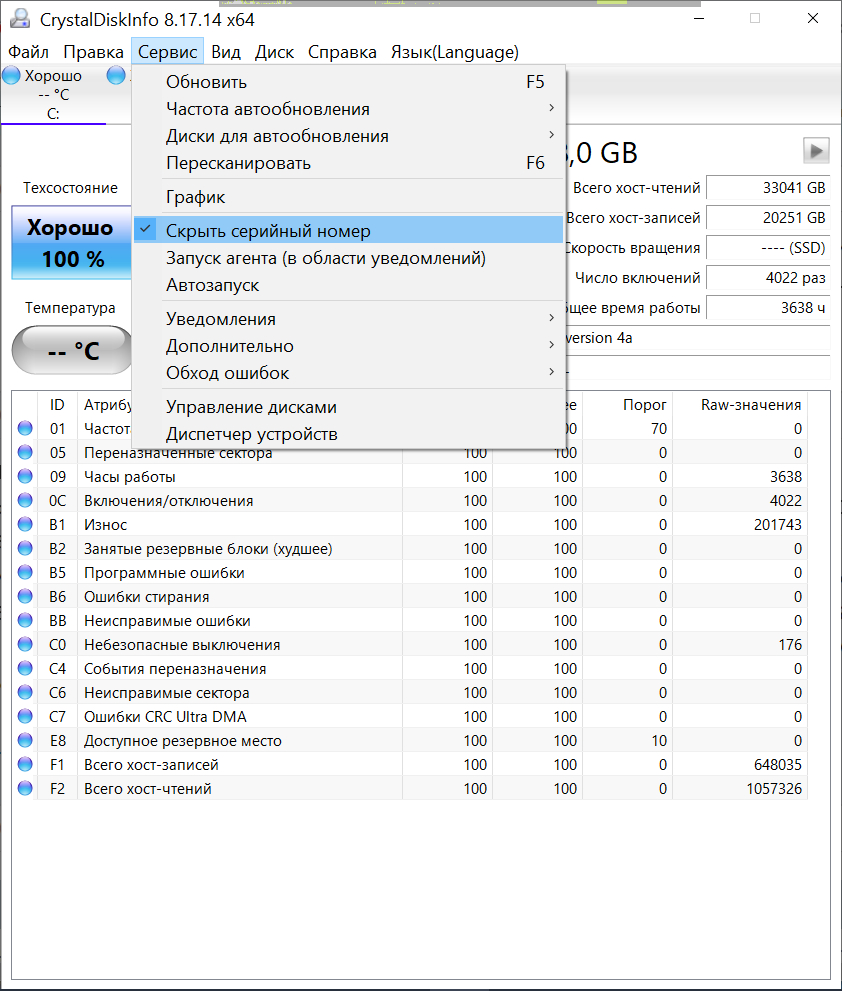
Task: Click the status orb of attribute E8
Action: [x=25, y=741]
